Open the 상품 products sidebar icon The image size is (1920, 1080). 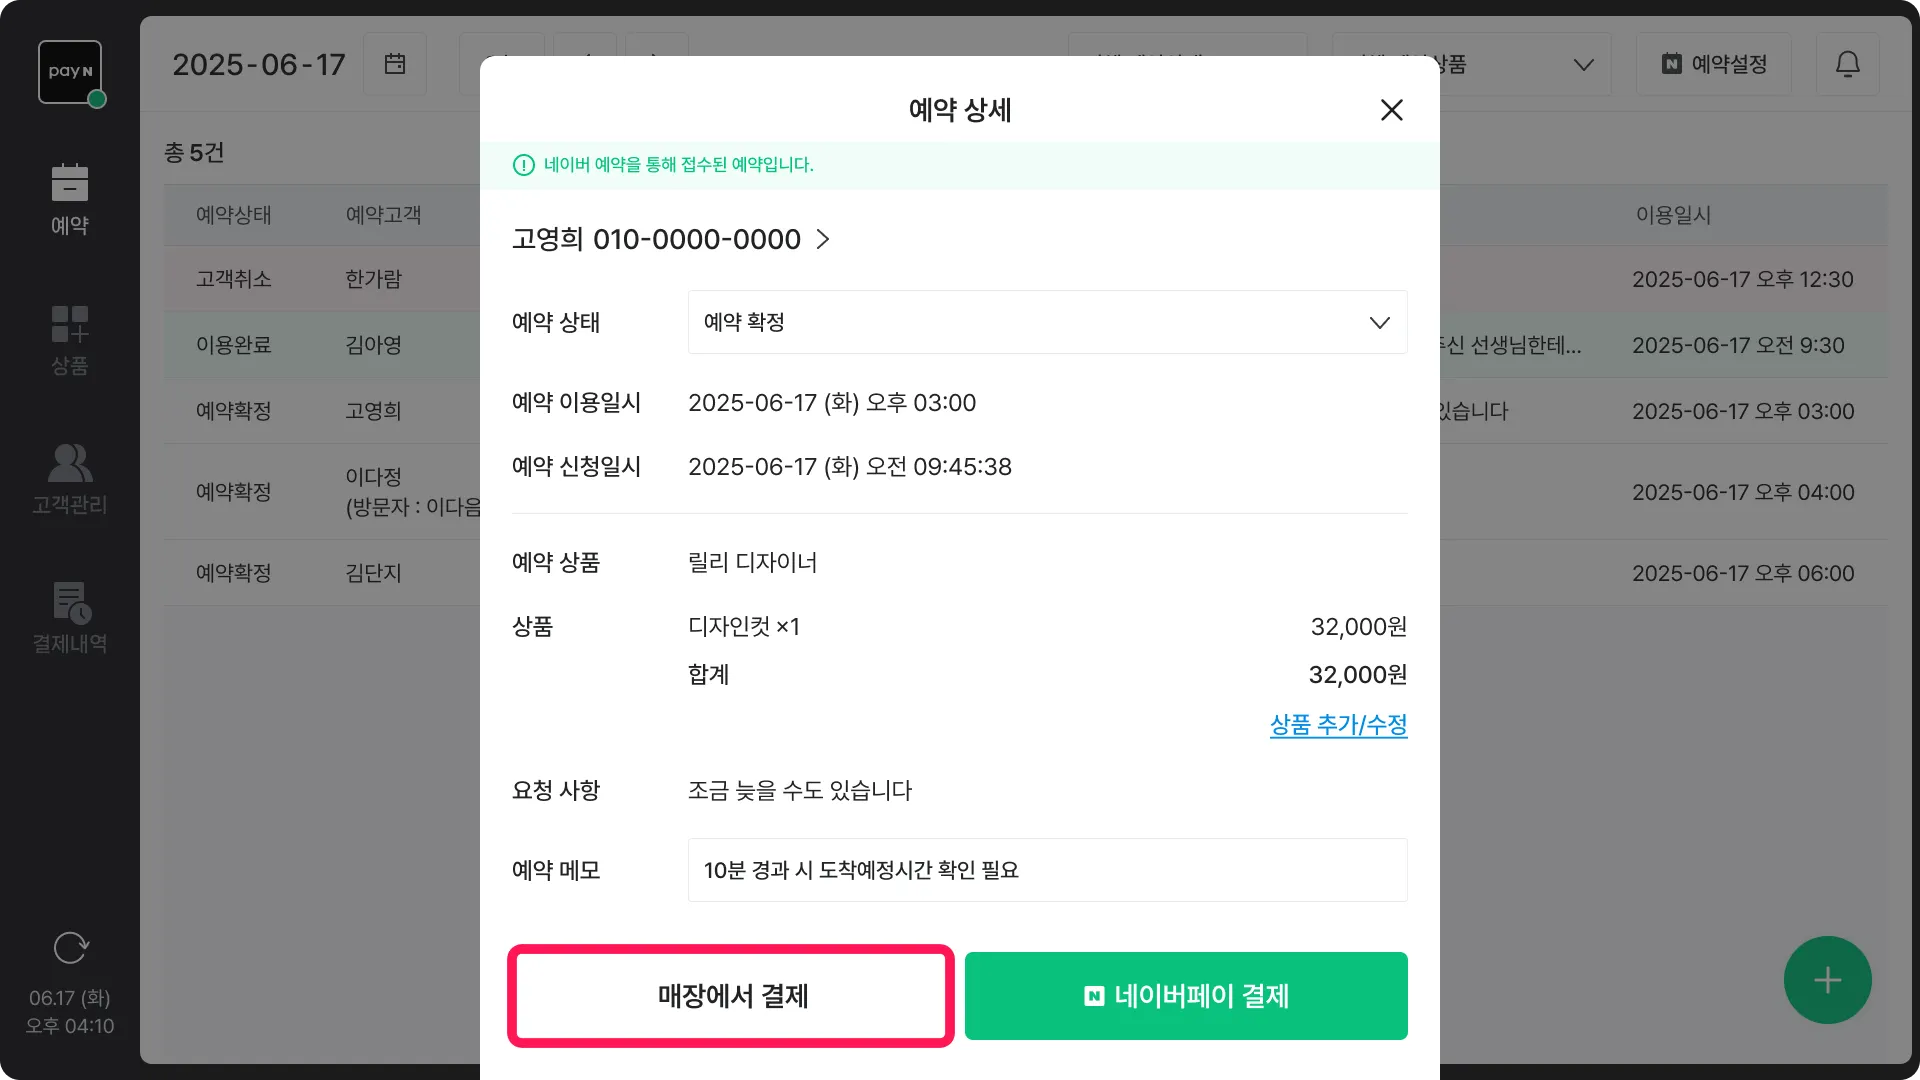(x=70, y=340)
